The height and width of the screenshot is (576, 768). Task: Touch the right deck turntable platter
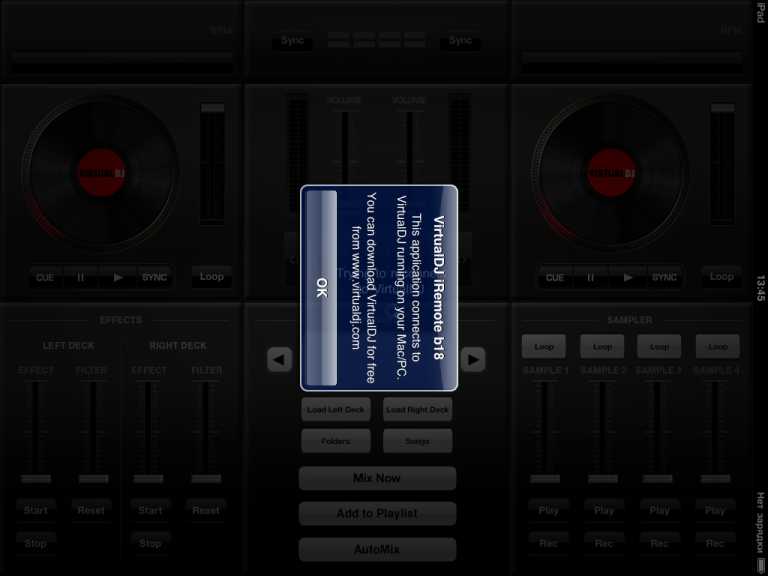pos(611,173)
